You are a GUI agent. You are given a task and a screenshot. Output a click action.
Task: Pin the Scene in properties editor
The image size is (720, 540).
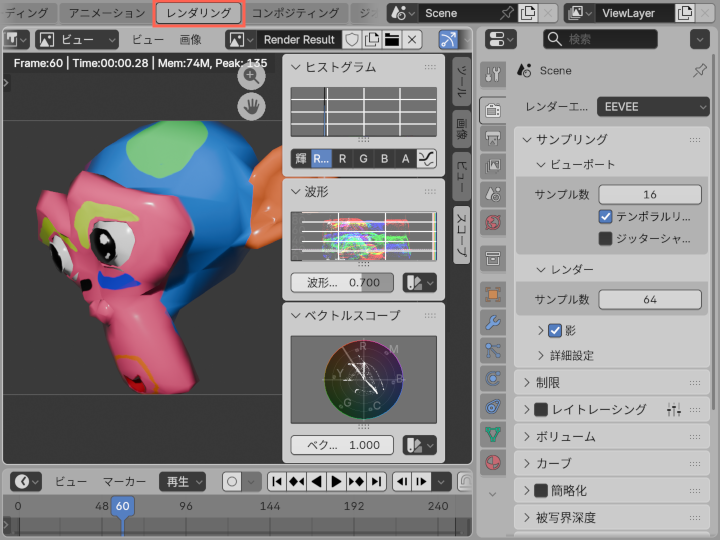point(700,71)
